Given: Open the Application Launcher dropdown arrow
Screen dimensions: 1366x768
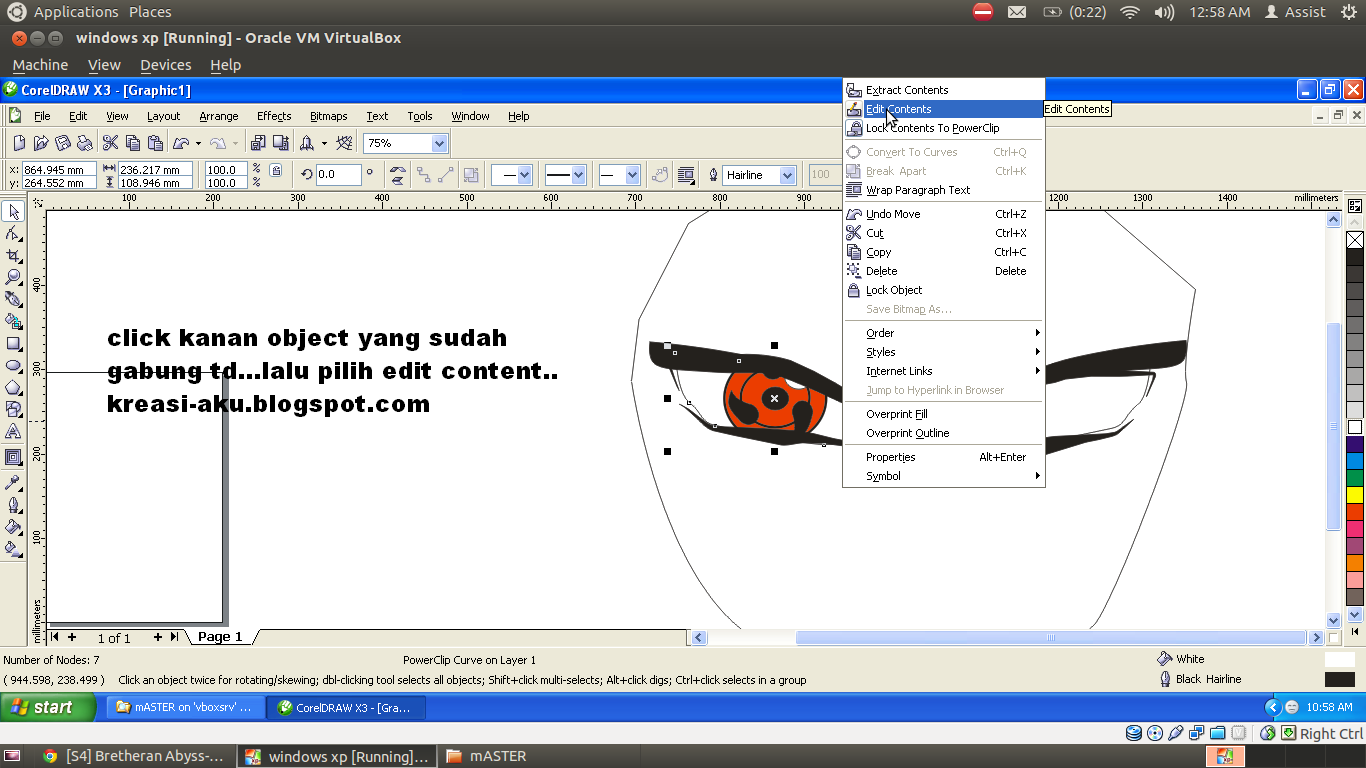Looking at the screenshot, I should (324, 143).
